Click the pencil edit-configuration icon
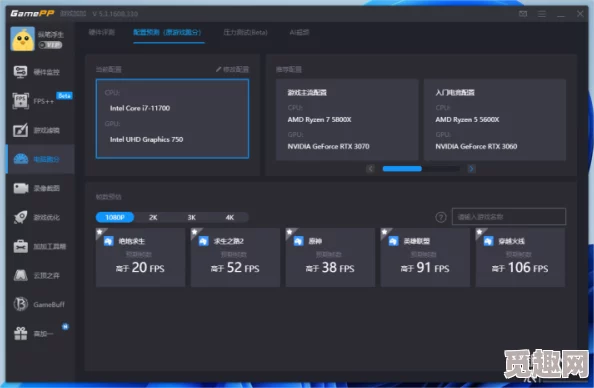Viewport: 594px width, 388px height. point(218,69)
